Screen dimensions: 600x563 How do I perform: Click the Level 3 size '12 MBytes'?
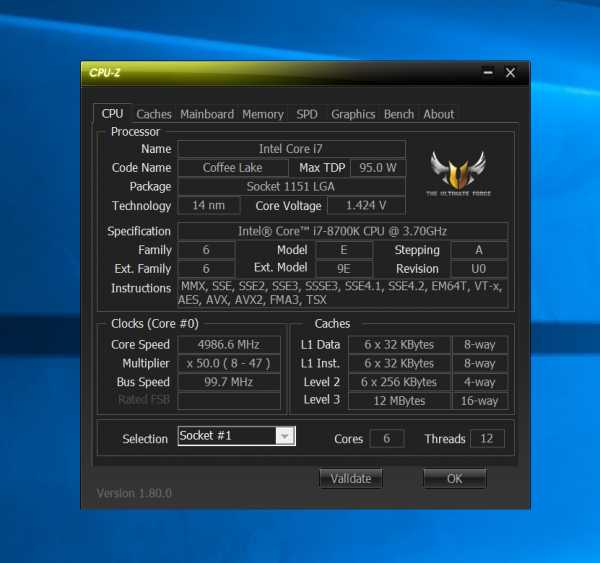coord(399,401)
